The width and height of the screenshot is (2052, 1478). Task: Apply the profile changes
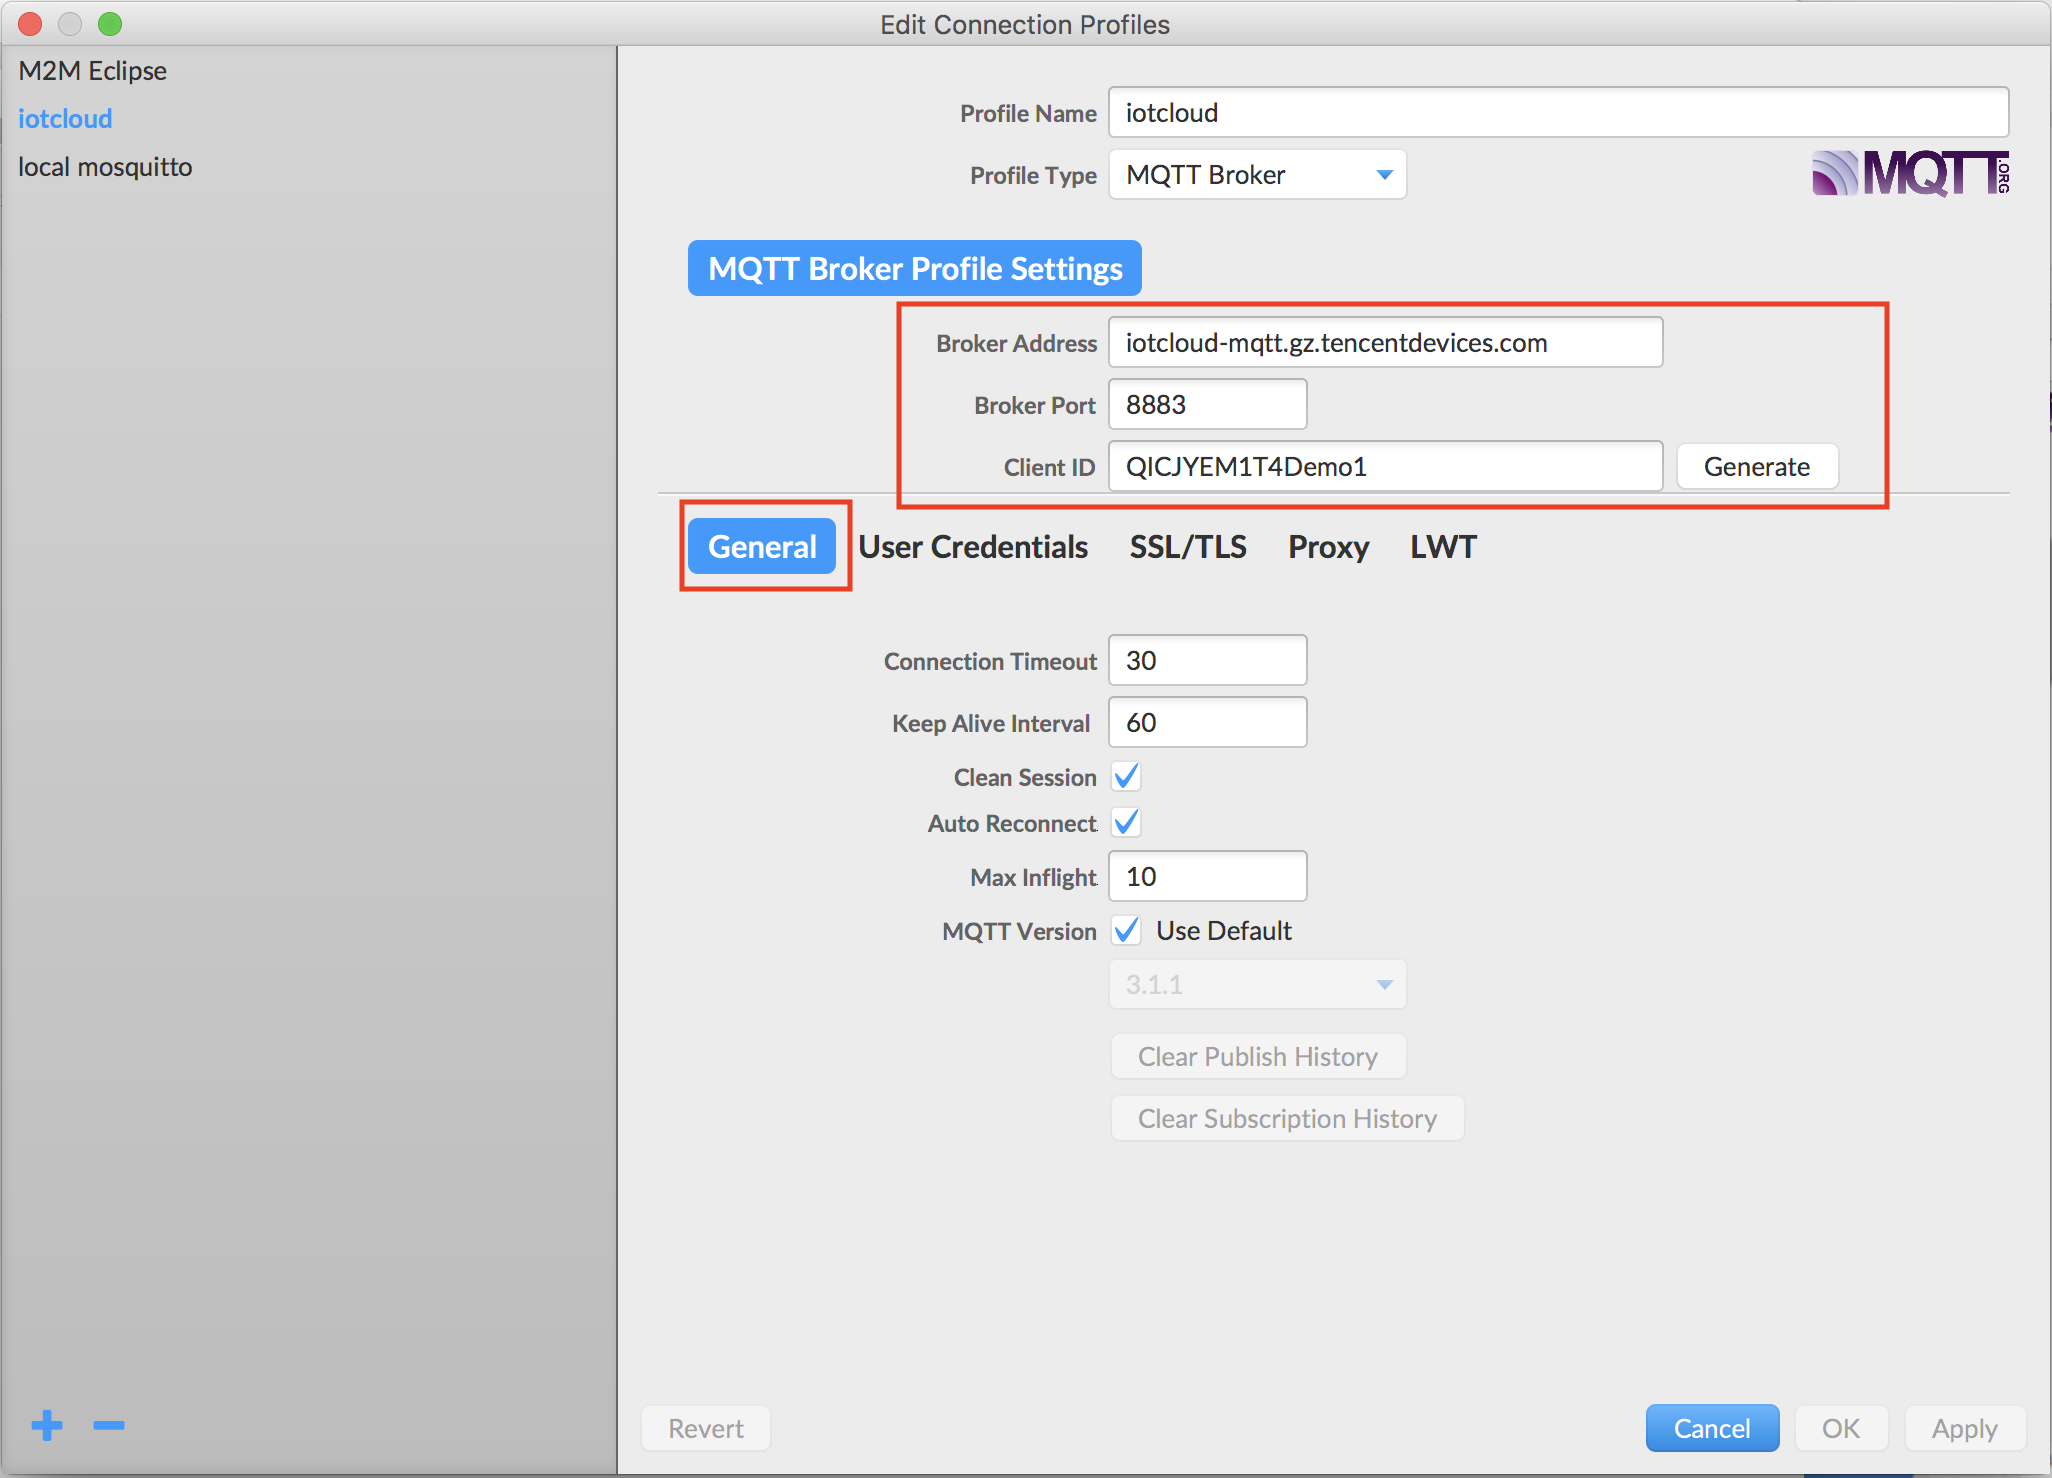tap(1963, 1428)
